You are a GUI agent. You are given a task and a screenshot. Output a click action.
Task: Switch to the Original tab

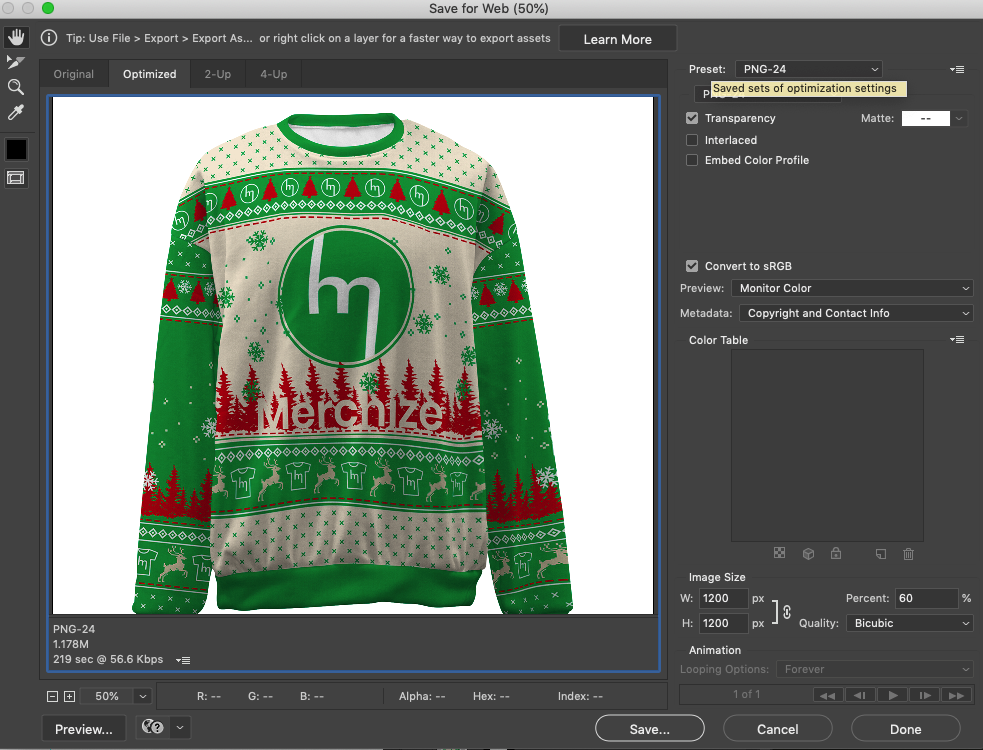[x=74, y=74]
